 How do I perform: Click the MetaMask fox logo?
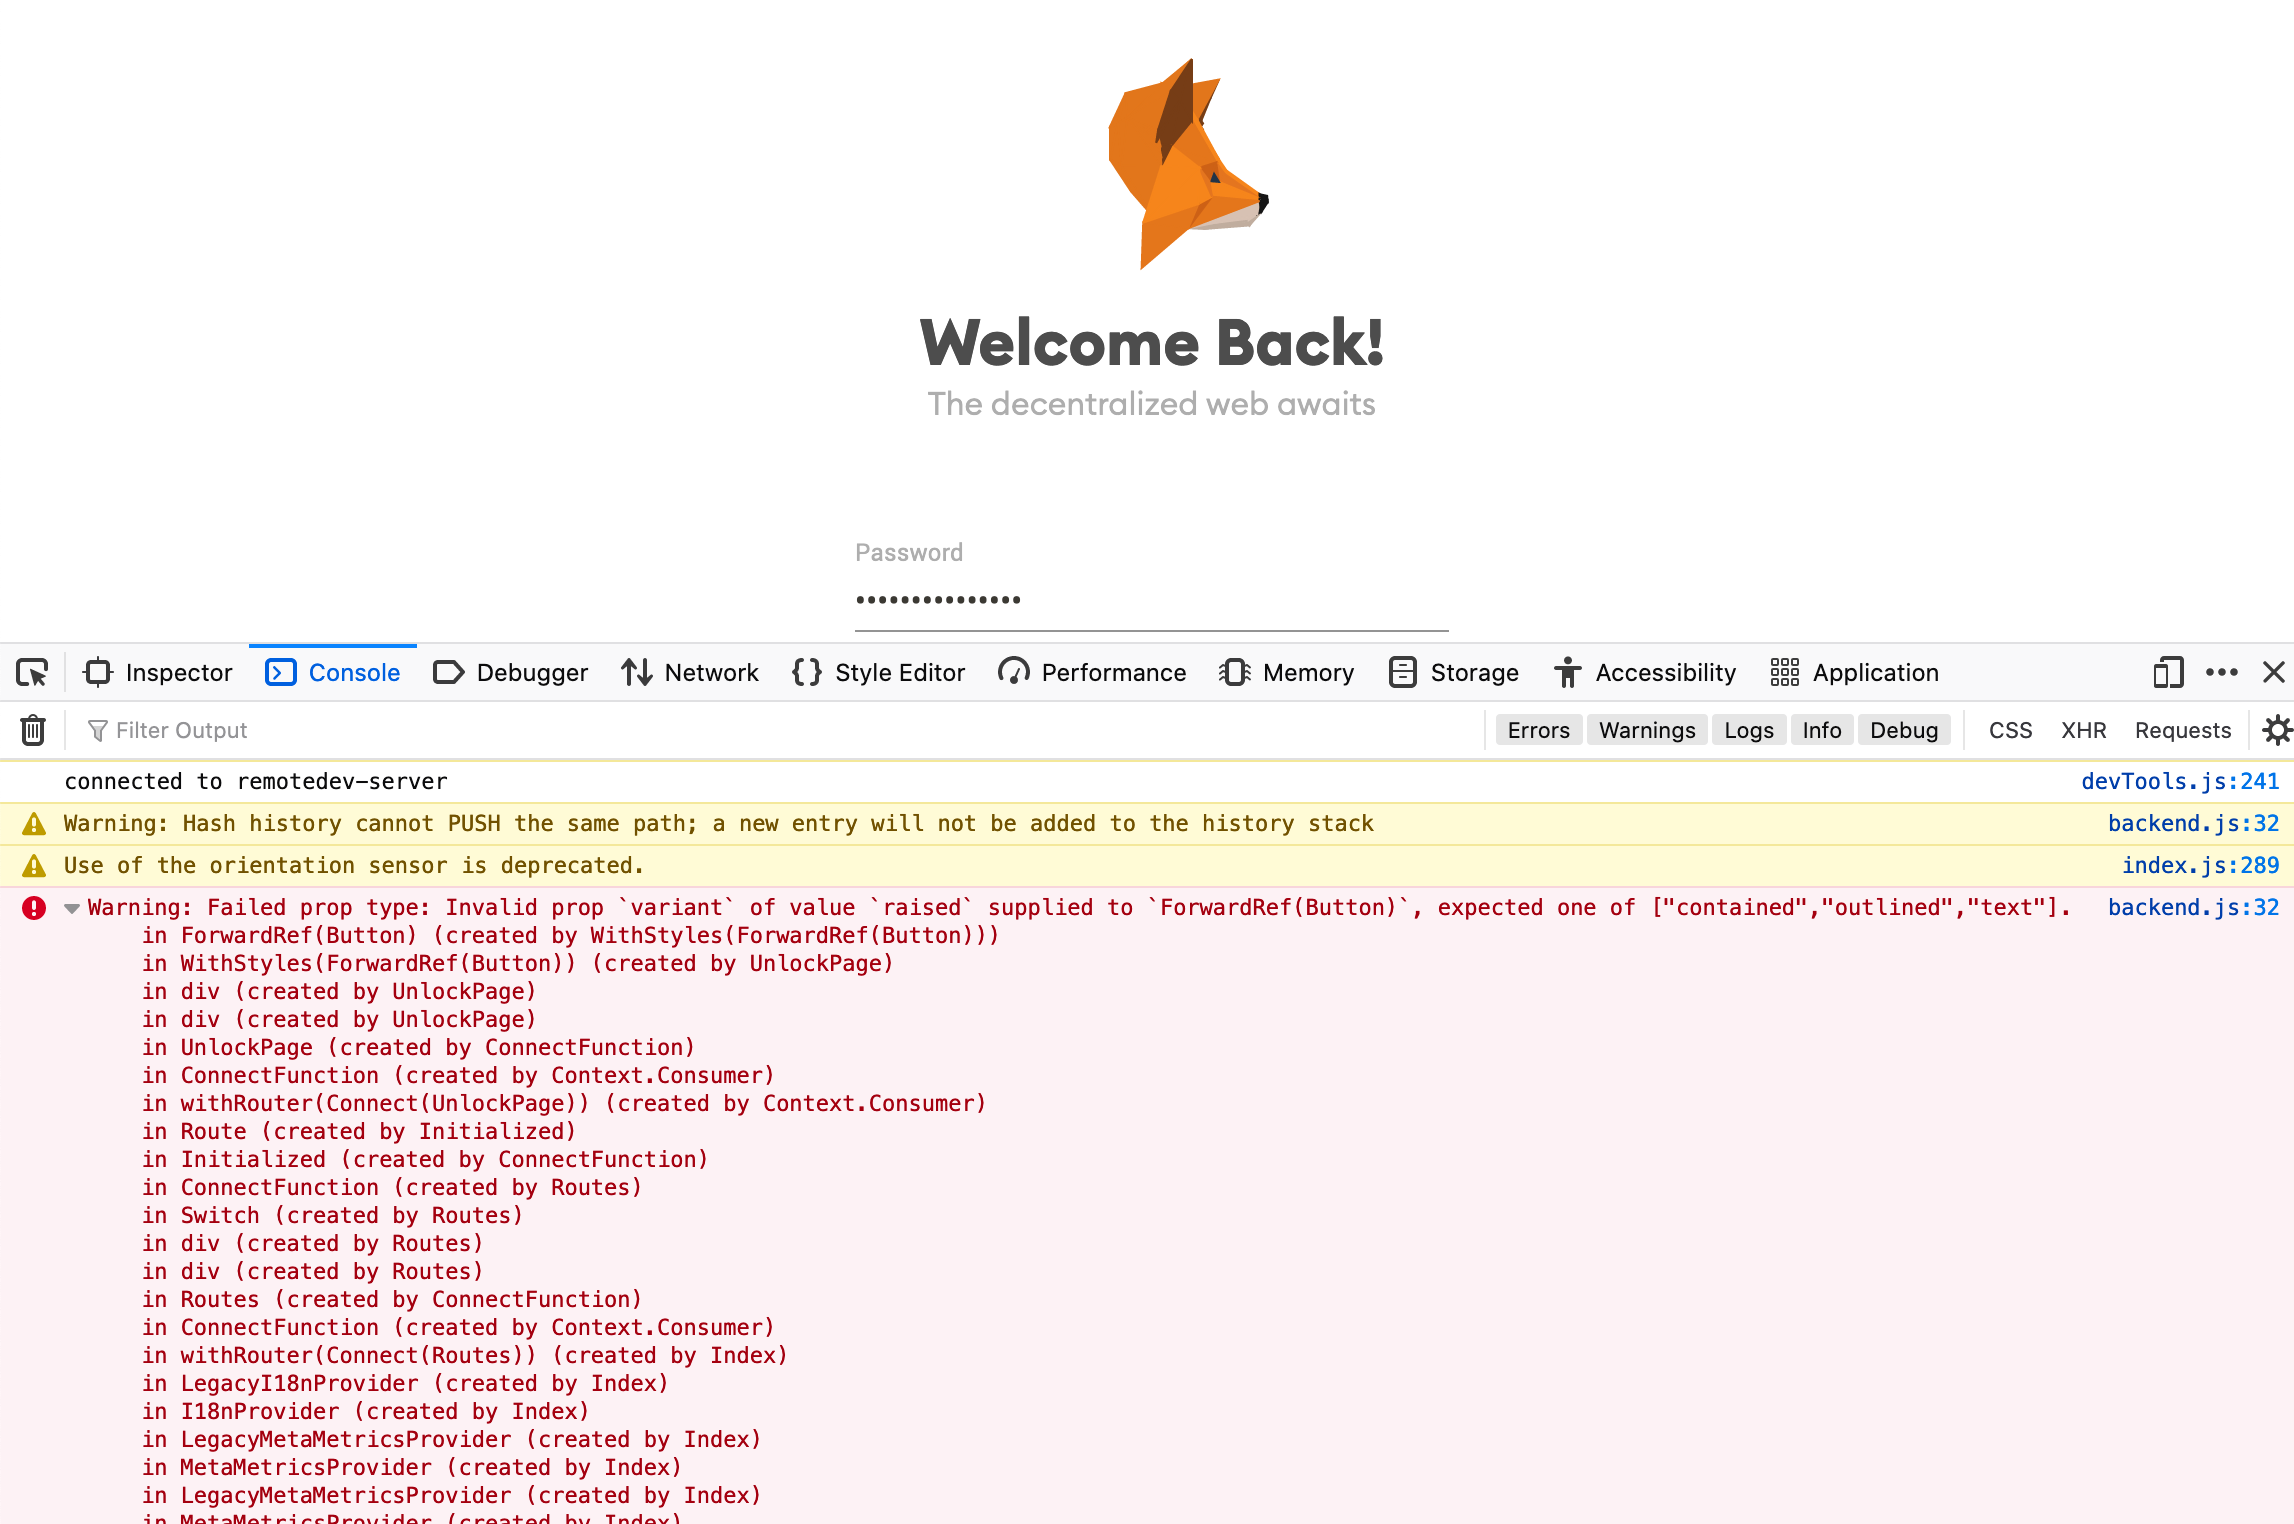(x=1188, y=164)
